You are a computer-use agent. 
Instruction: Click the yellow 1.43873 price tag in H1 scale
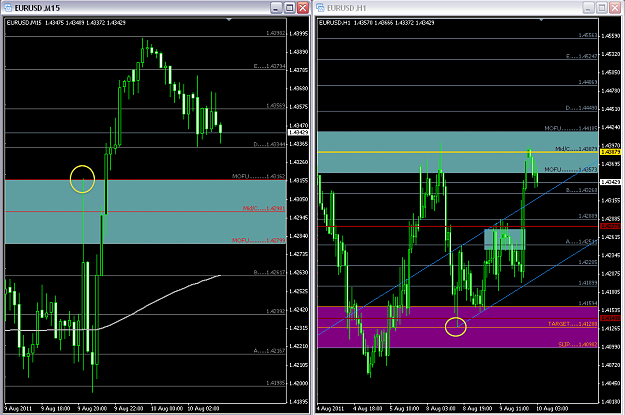click(611, 152)
